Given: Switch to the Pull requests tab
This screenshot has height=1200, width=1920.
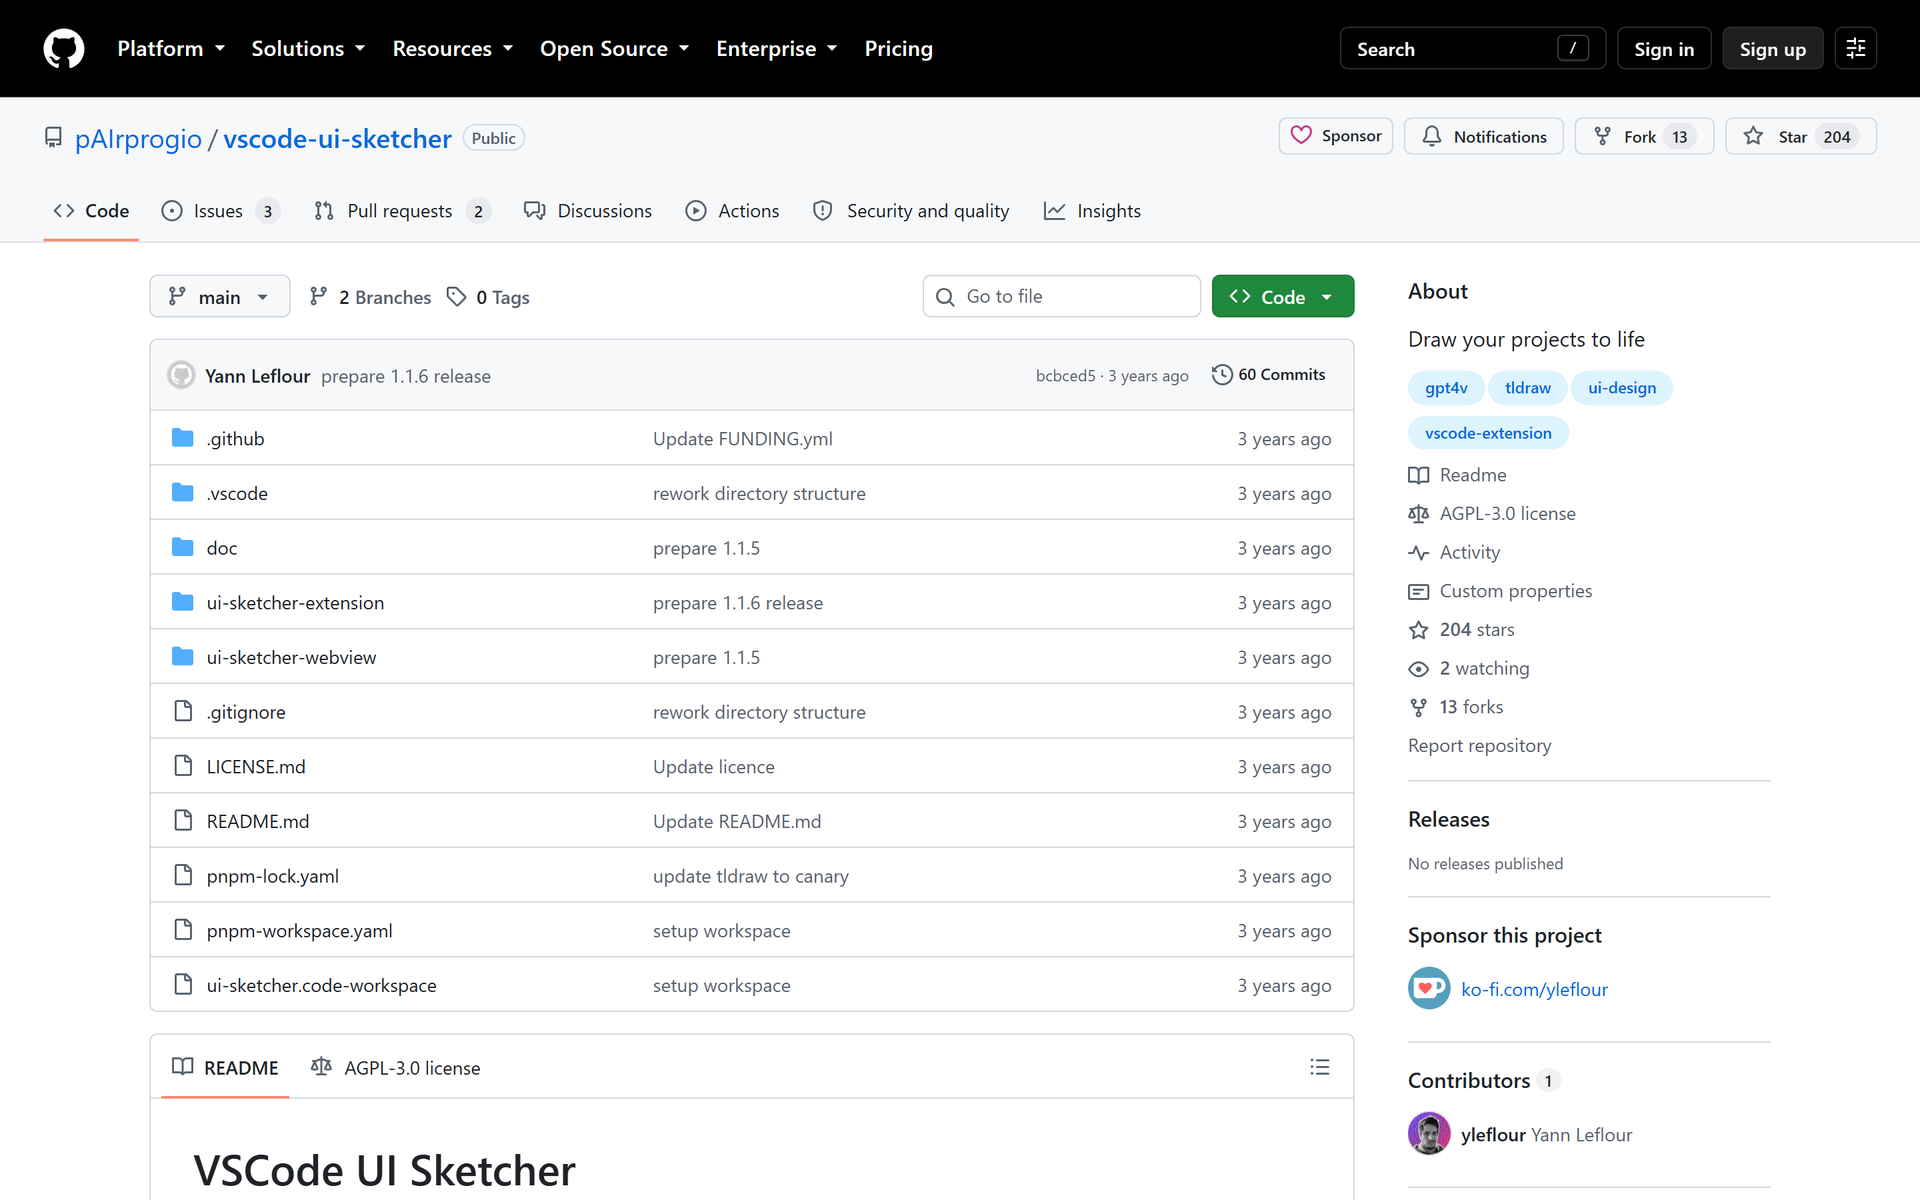Looking at the screenshot, I should 402,211.
